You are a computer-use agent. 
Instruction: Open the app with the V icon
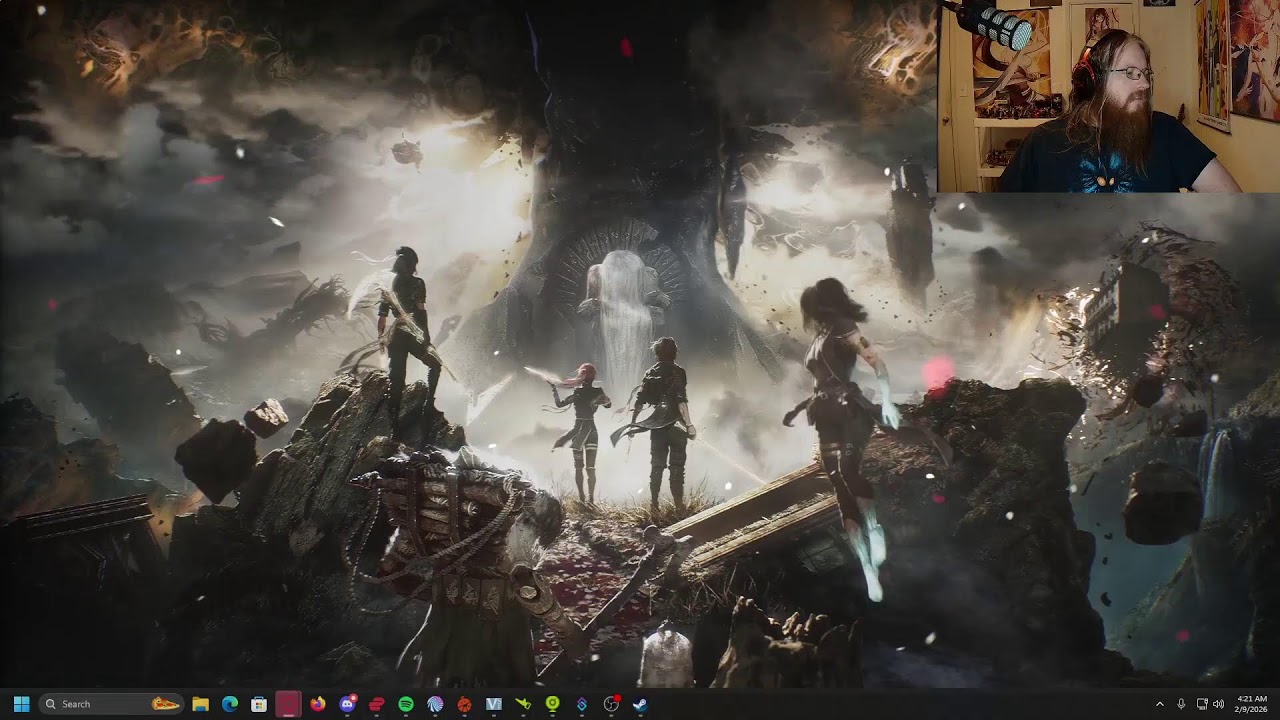click(494, 704)
